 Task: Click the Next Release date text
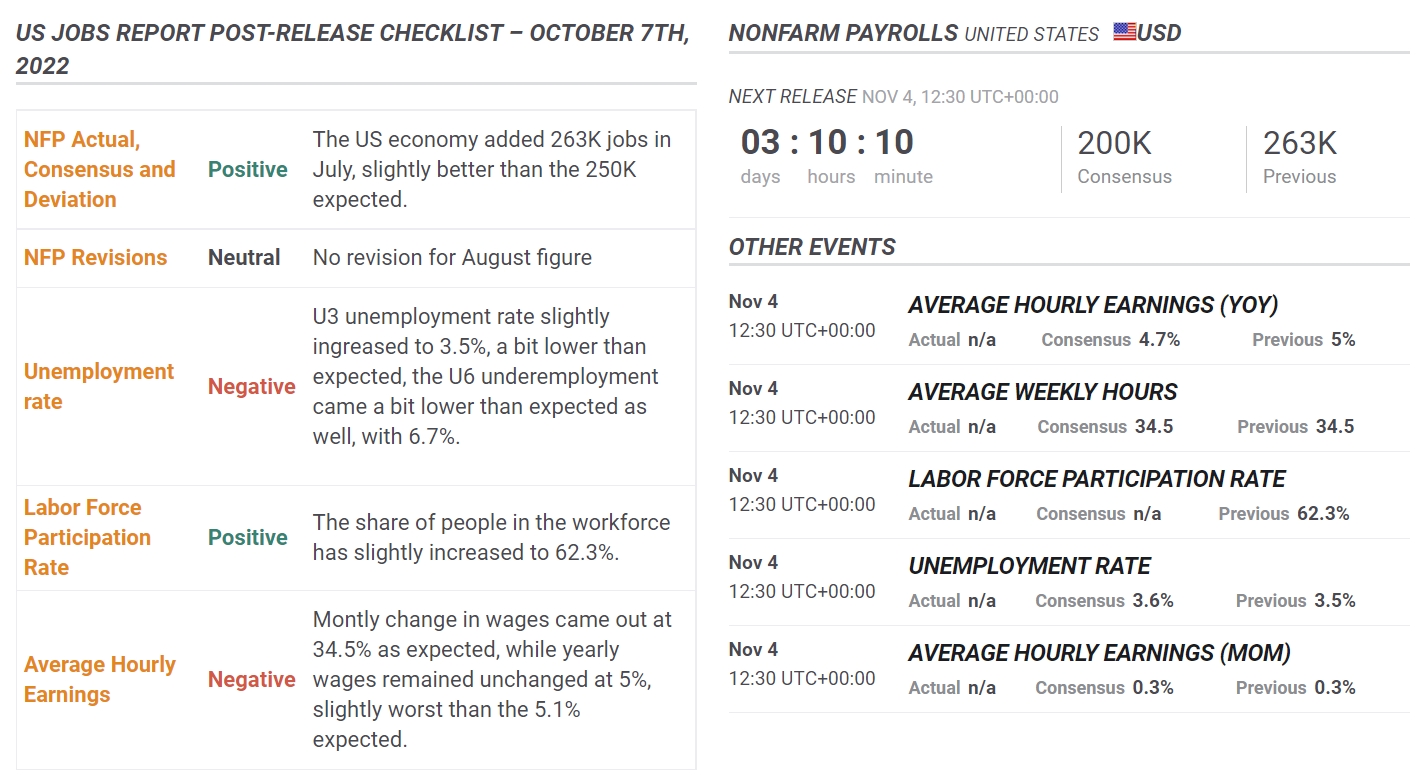coord(960,97)
